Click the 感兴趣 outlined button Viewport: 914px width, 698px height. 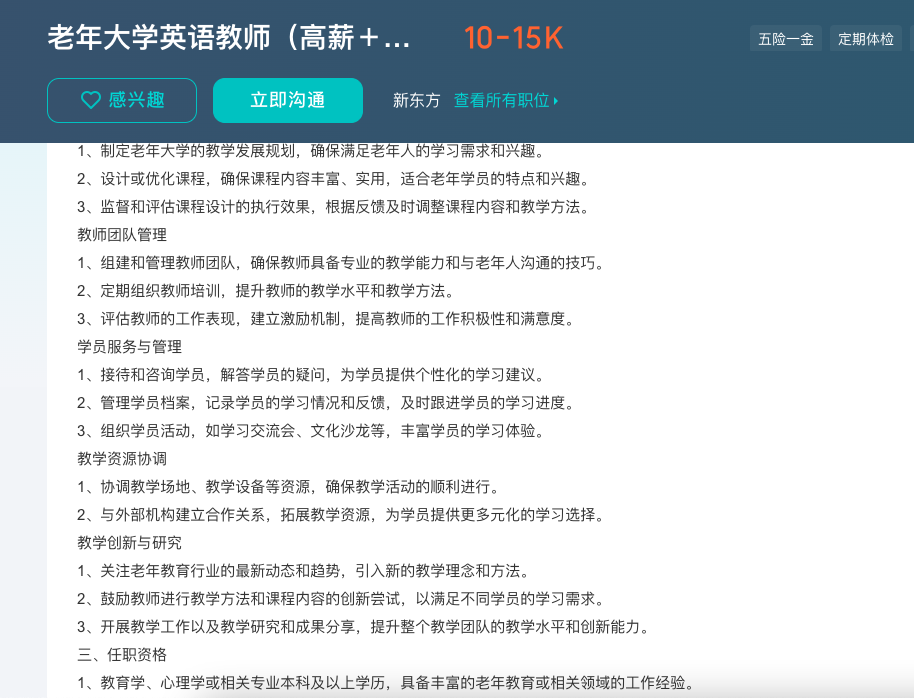tap(121, 100)
